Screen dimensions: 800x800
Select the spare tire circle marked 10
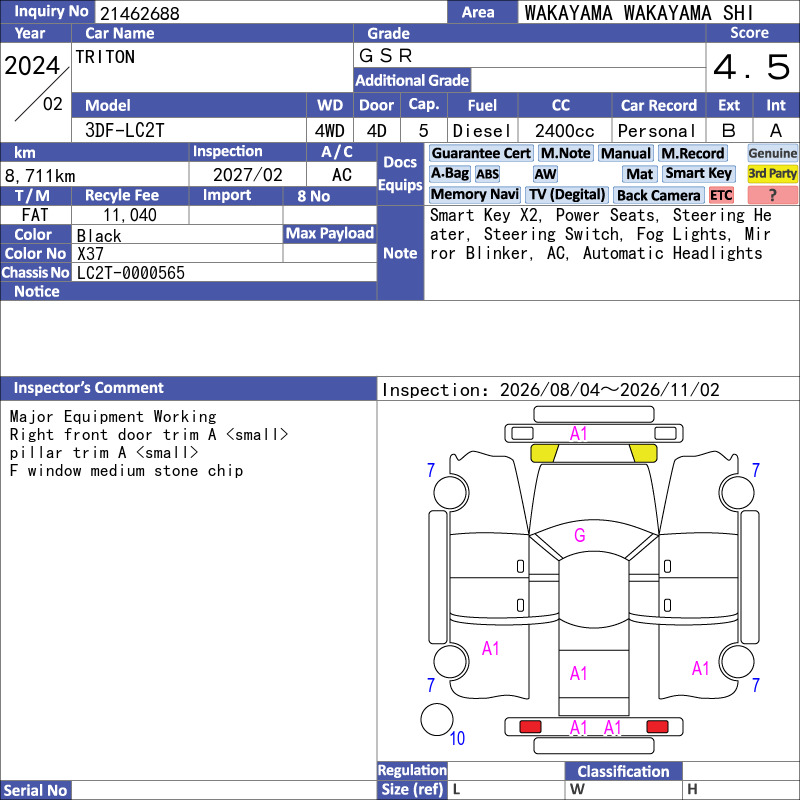pos(437,719)
